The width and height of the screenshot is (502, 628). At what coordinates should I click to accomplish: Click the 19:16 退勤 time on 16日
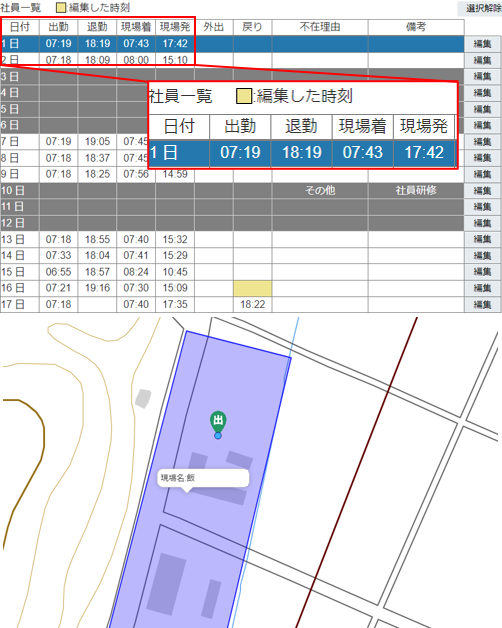tap(97, 288)
